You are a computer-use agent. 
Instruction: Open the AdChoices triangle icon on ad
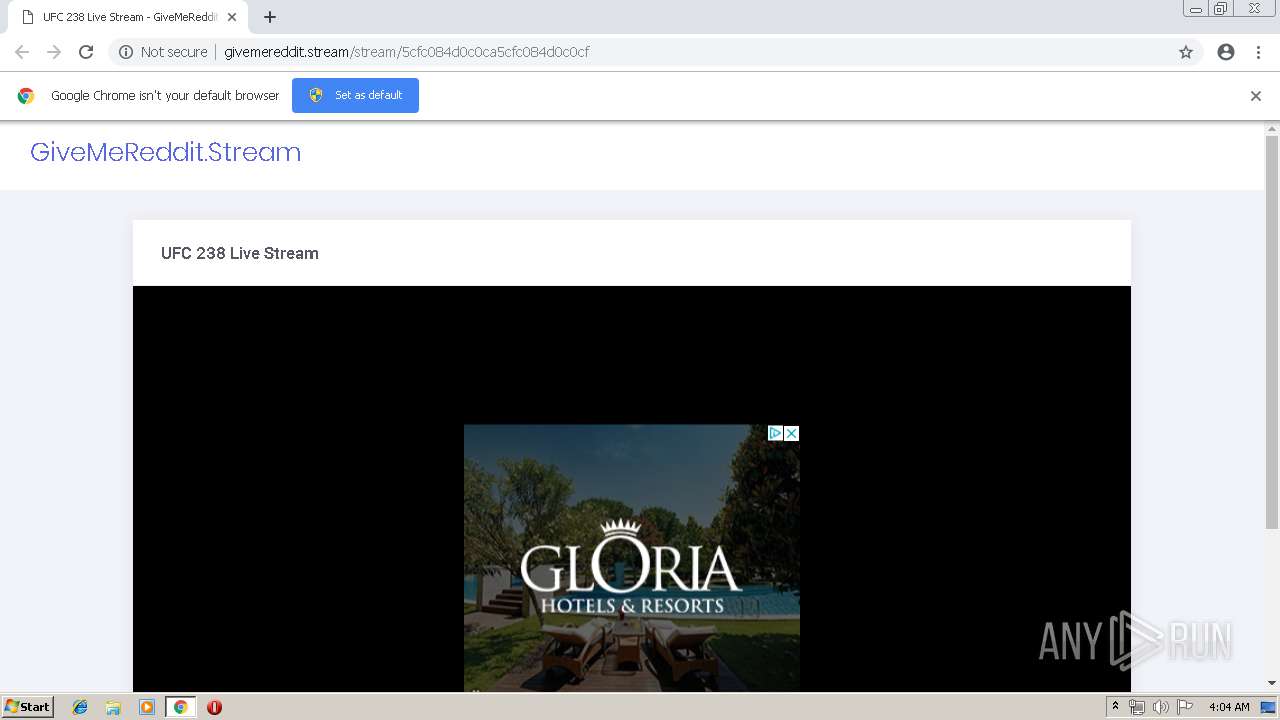775,433
